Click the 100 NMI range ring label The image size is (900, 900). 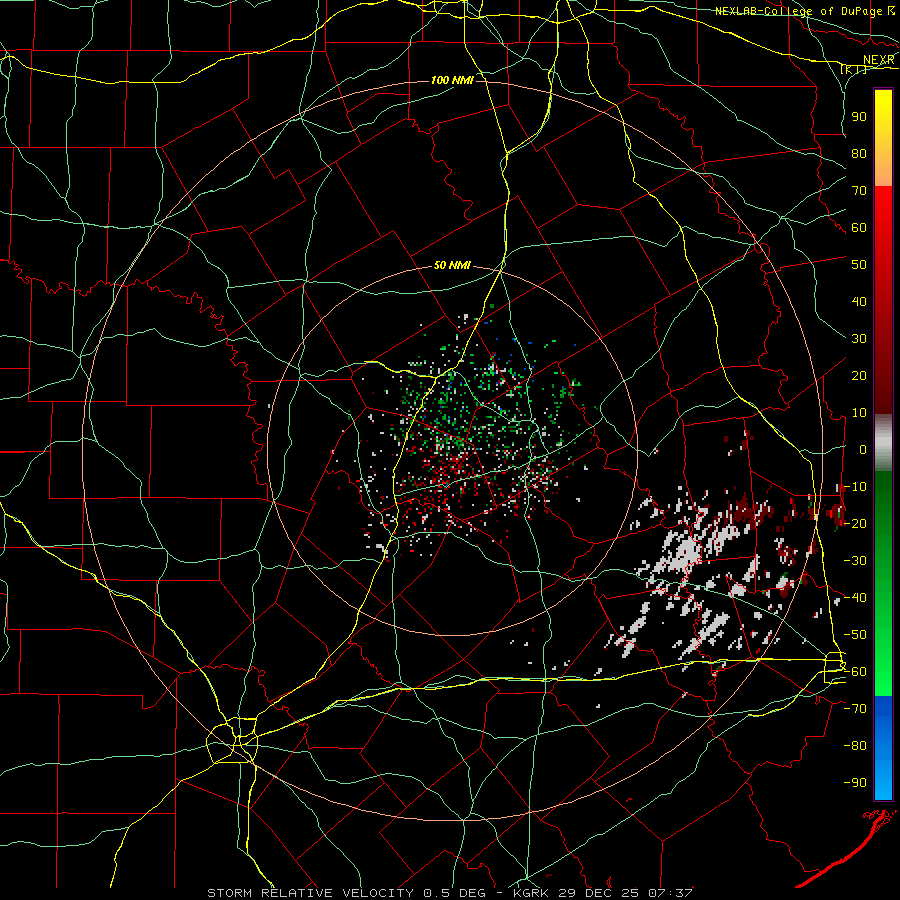coord(452,80)
